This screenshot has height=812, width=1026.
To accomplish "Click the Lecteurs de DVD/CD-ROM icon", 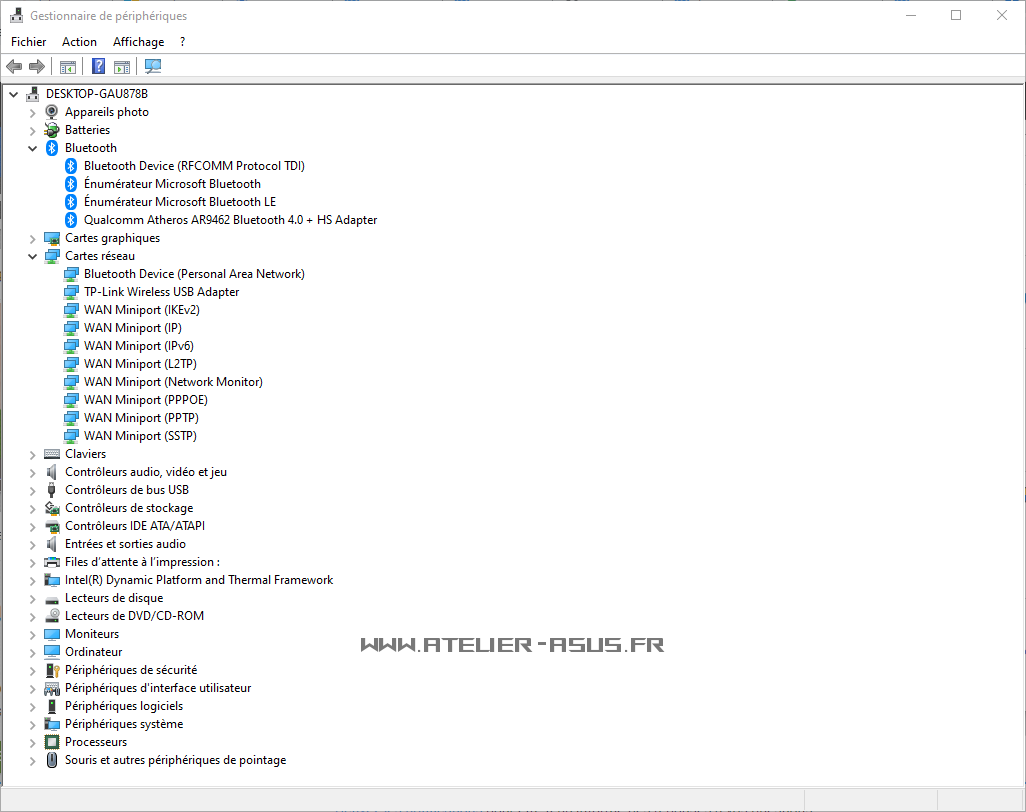I will [52, 616].
